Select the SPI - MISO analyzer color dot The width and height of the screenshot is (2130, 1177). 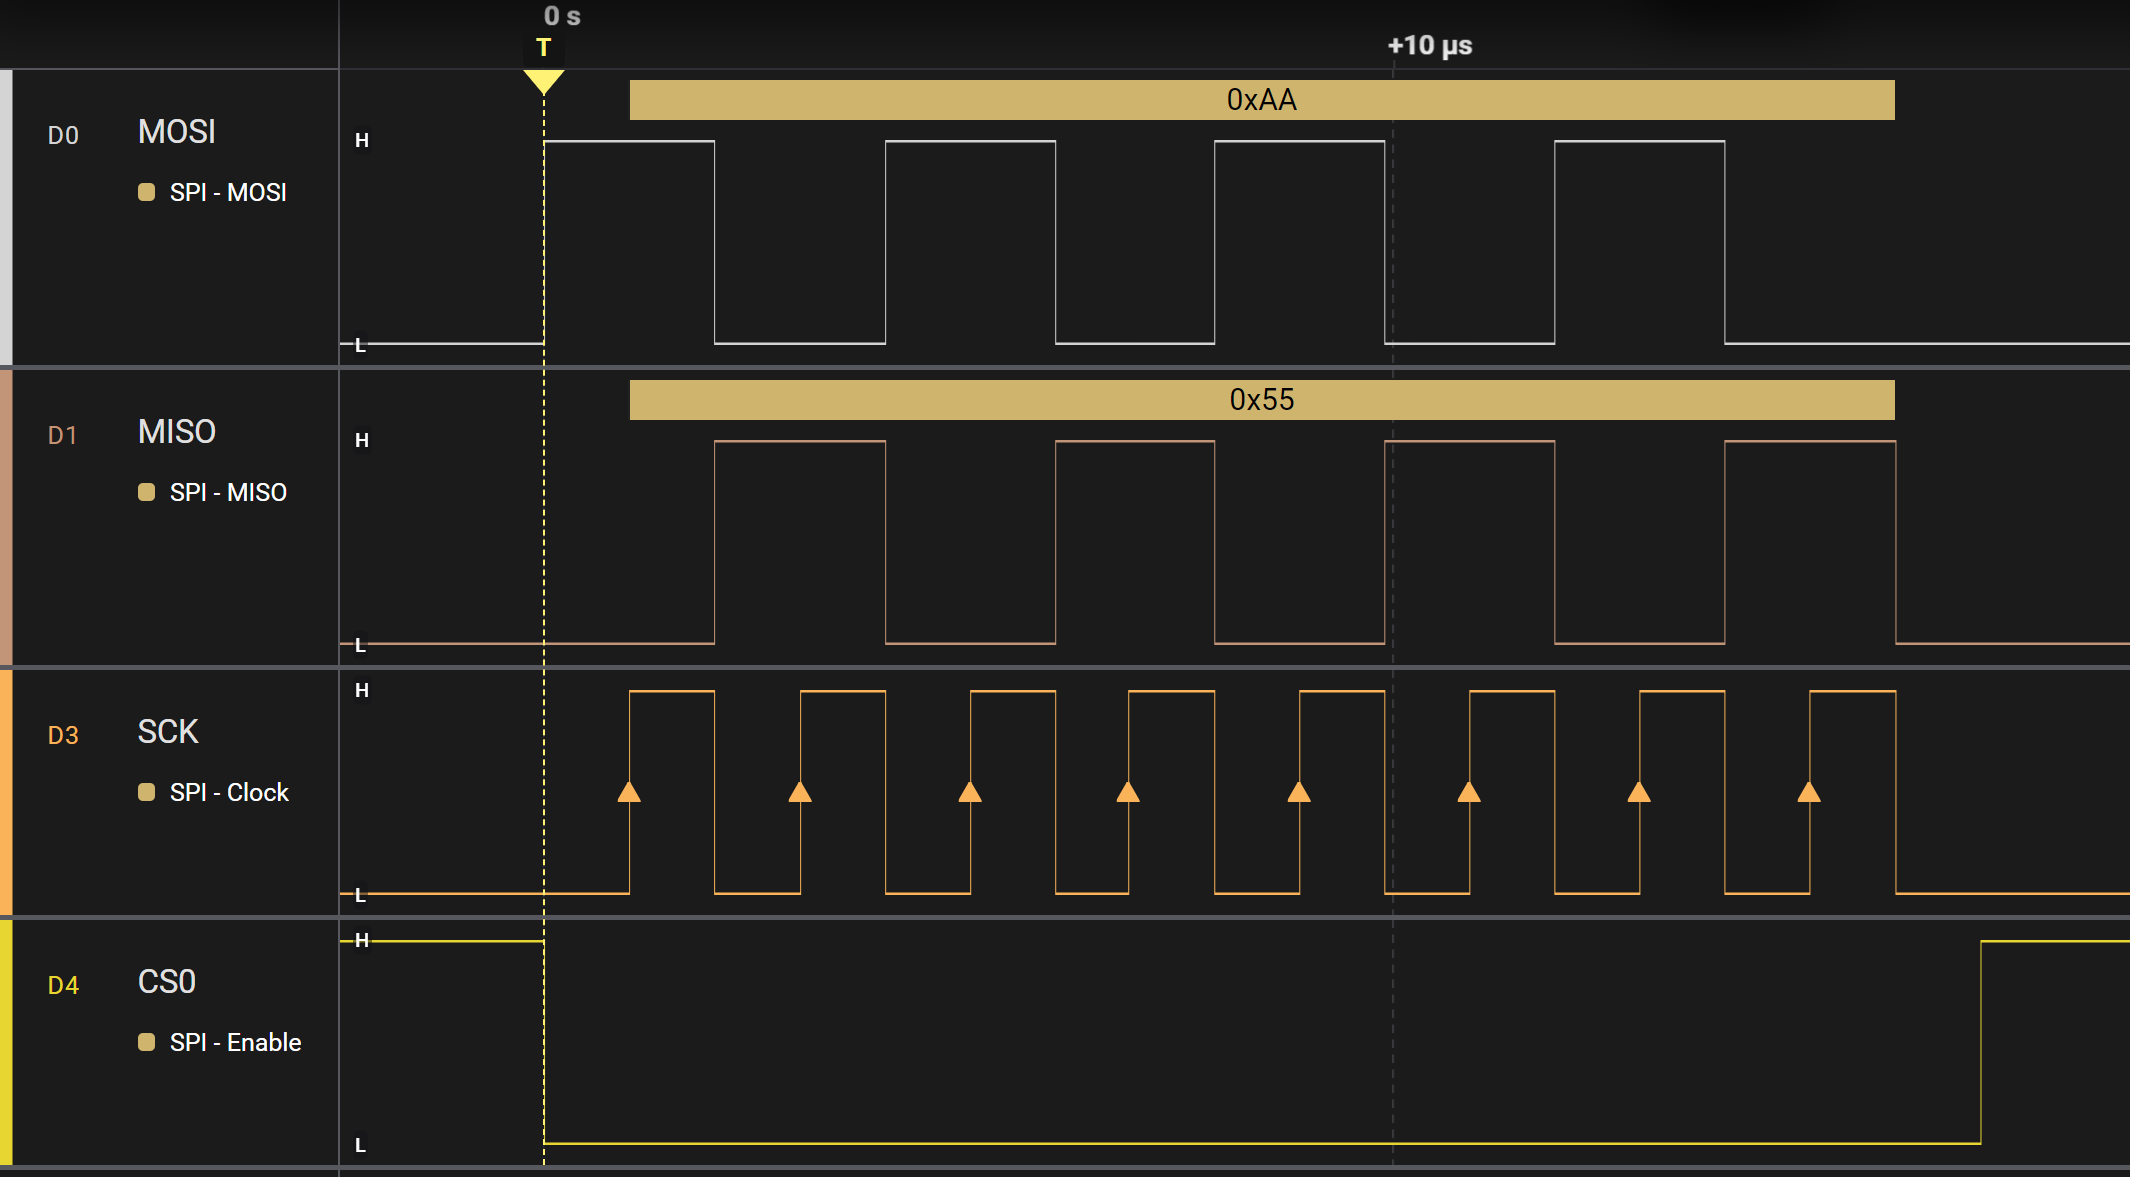coord(147,492)
